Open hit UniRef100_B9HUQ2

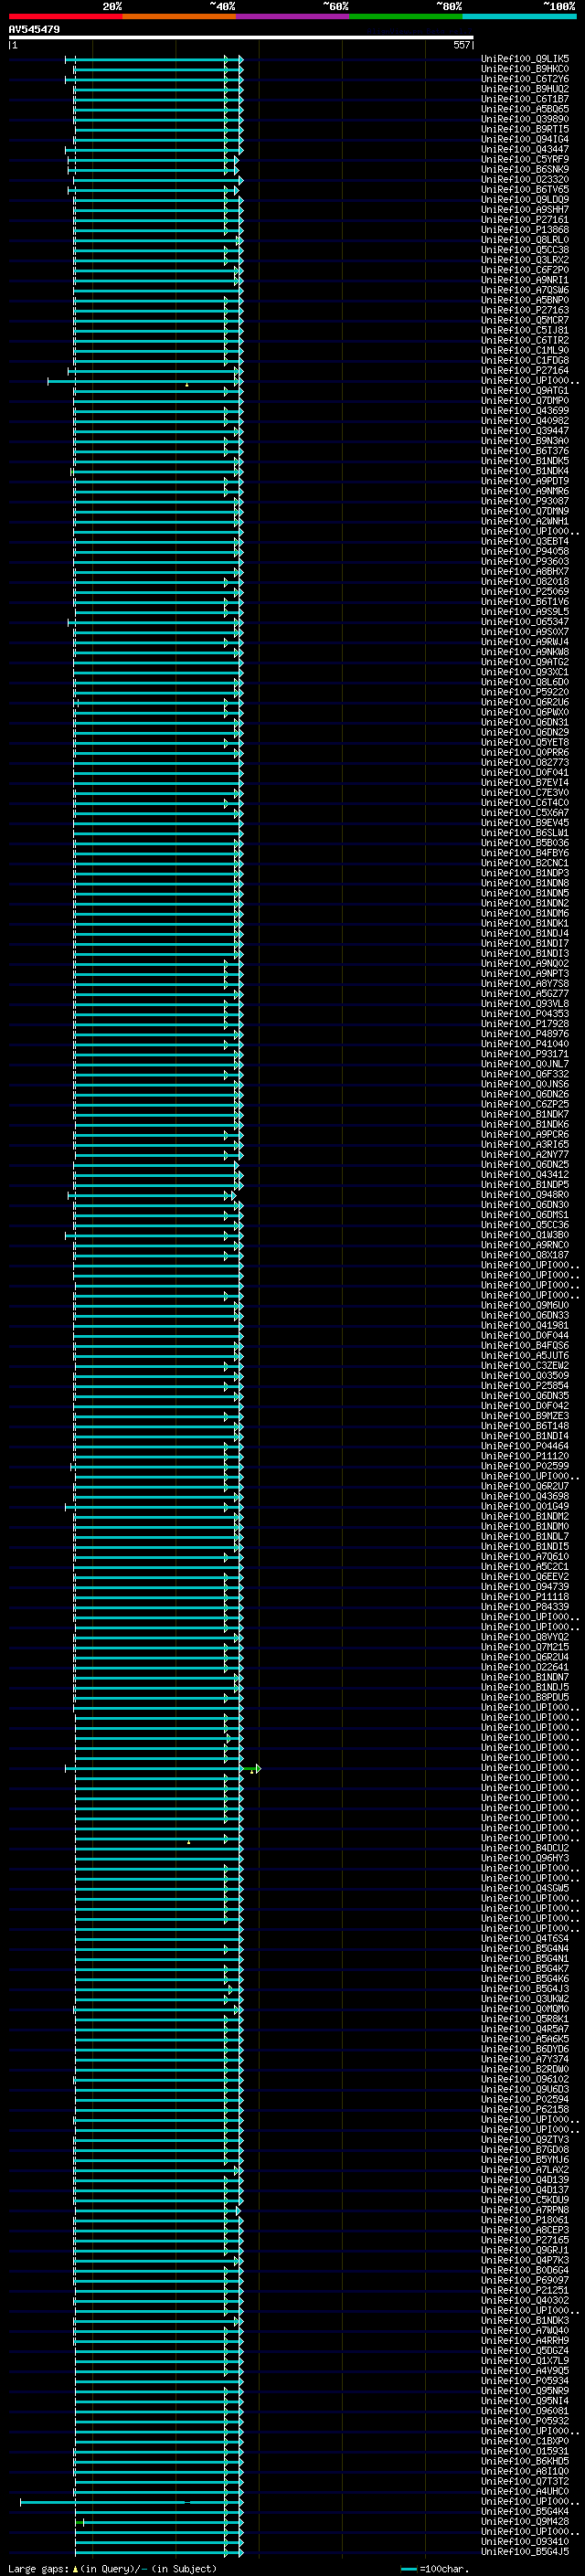(x=525, y=89)
